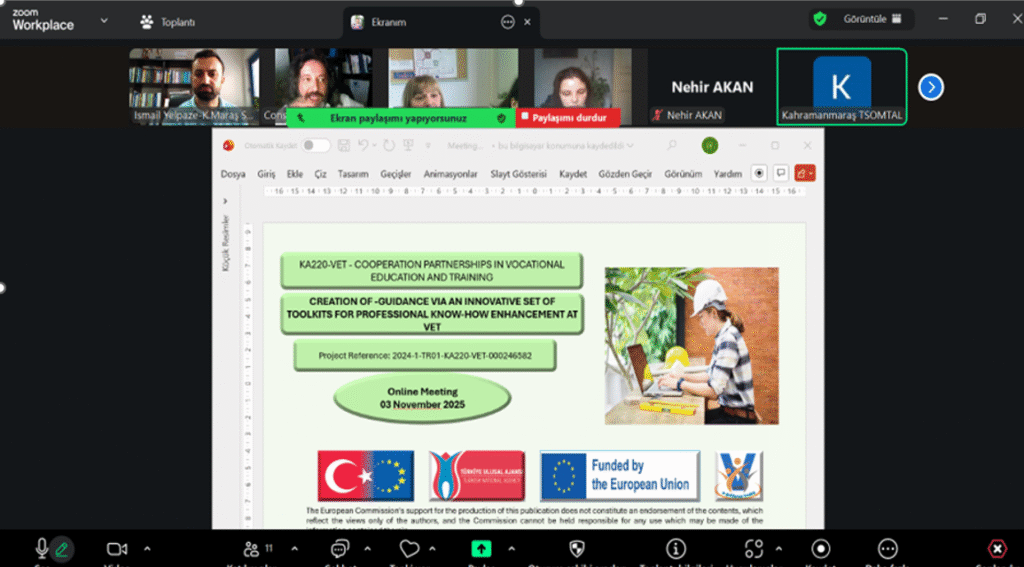Screen dimensions: 1024x567
Task: Open the Zoom chat icon
Action: click(340, 549)
